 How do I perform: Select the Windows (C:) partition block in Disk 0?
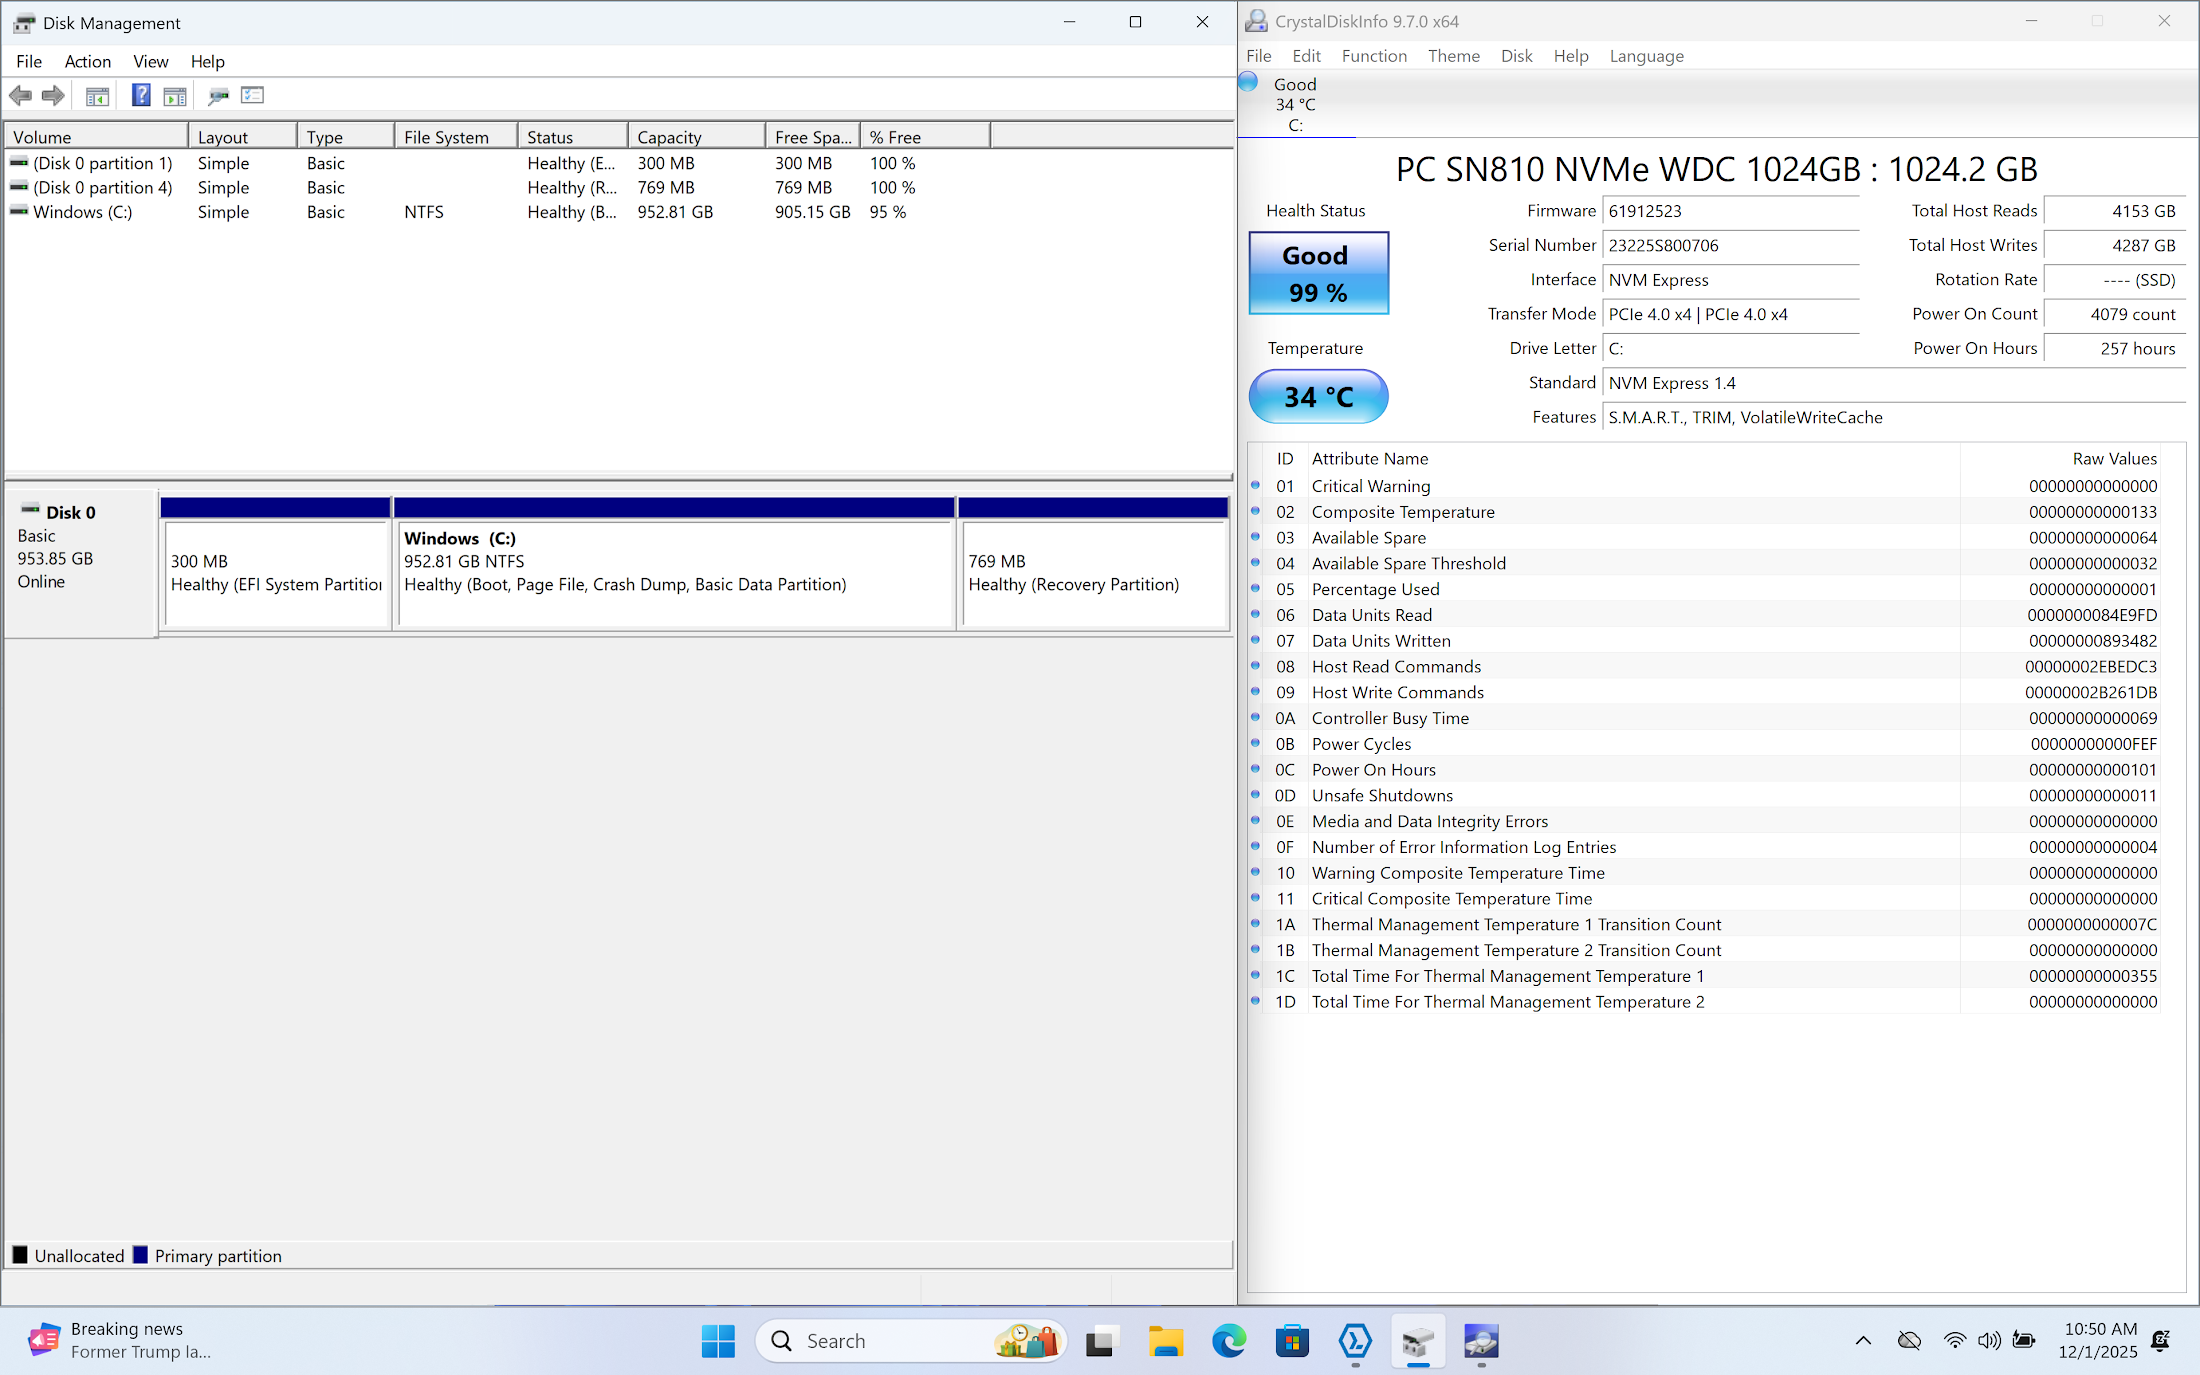pos(675,573)
